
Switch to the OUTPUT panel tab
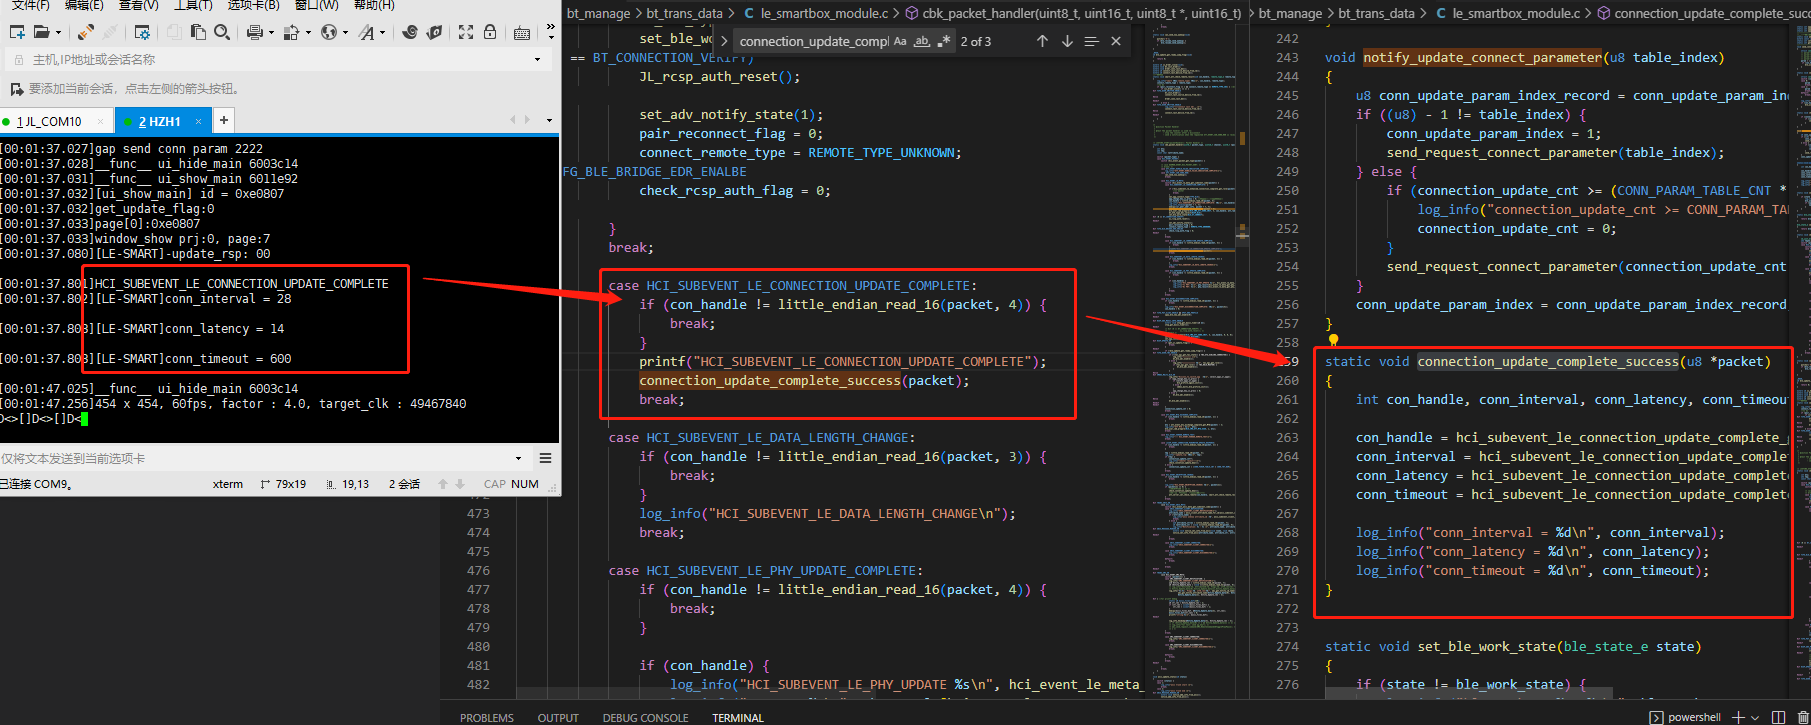(558, 718)
